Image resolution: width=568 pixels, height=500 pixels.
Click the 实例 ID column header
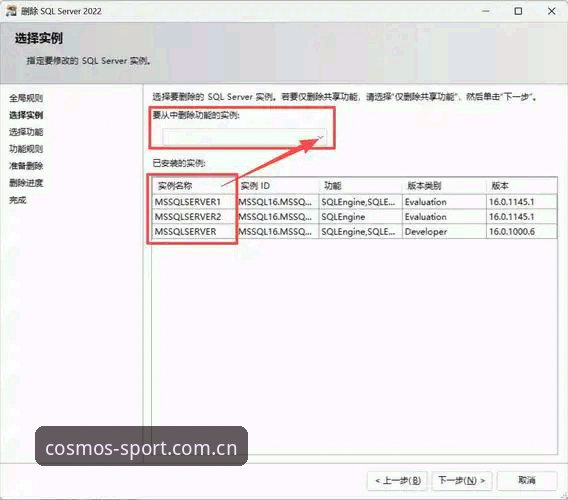(278, 186)
